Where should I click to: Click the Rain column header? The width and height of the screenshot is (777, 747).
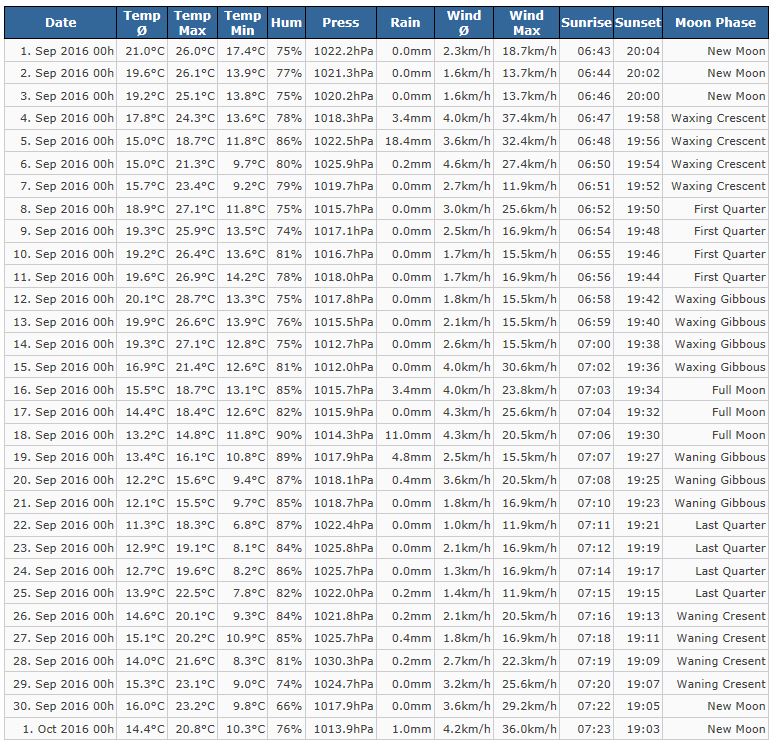click(405, 23)
